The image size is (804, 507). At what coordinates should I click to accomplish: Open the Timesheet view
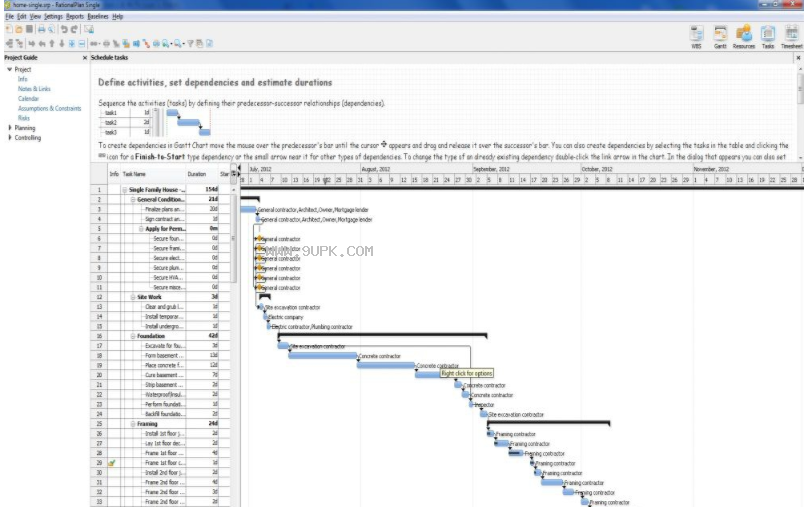[x=792, y=36]
